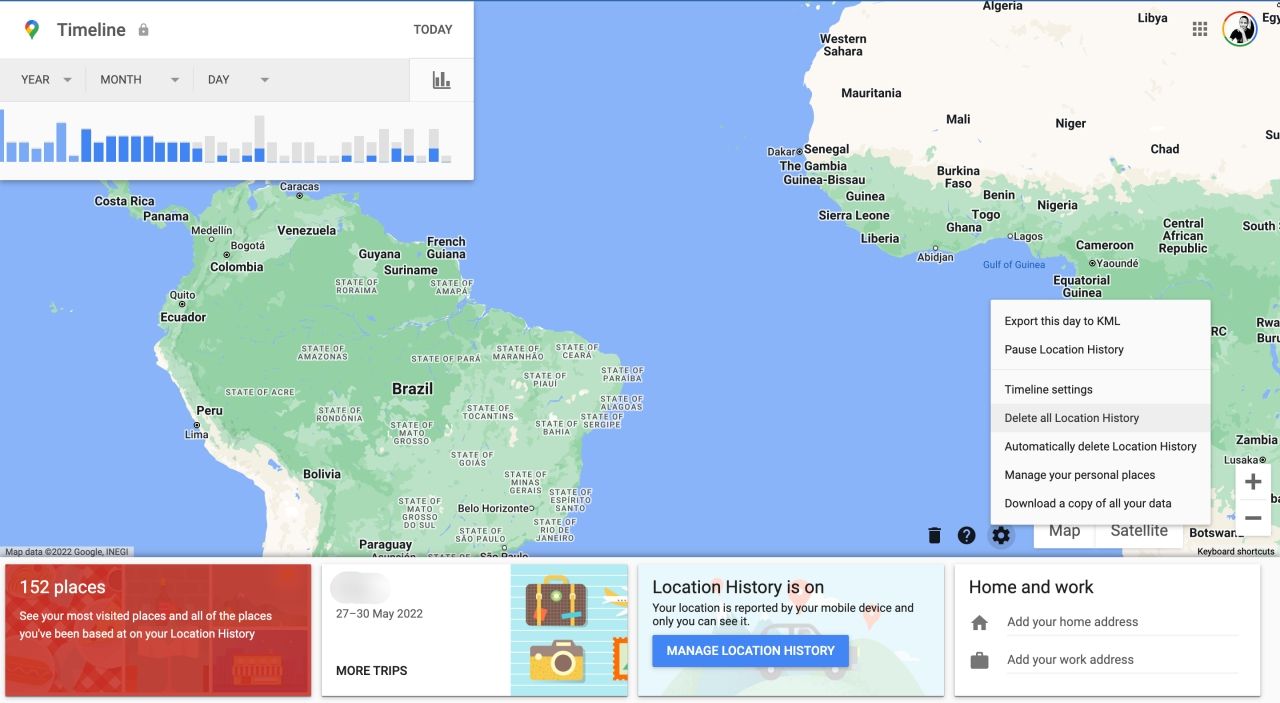The height and width of the screenshot is (703, 1280).
Task: Click the lock icon beside Timeline
Action: 143,30
